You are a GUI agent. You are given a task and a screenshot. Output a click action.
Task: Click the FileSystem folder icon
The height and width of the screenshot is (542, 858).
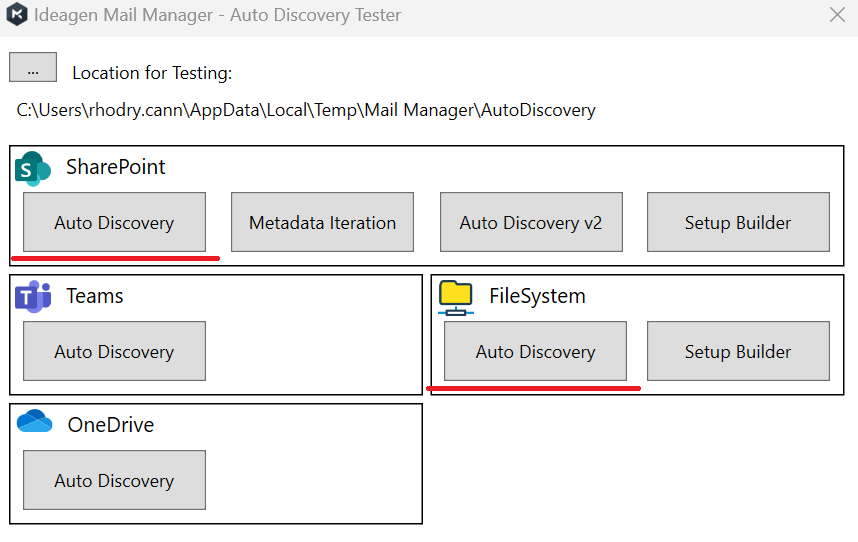click(456, 298)
